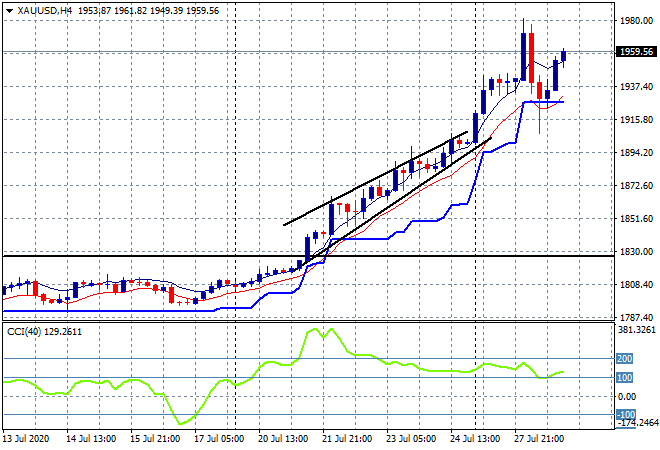
Task: Click the 1787.40 price axis label
Action: click(636, 317)
